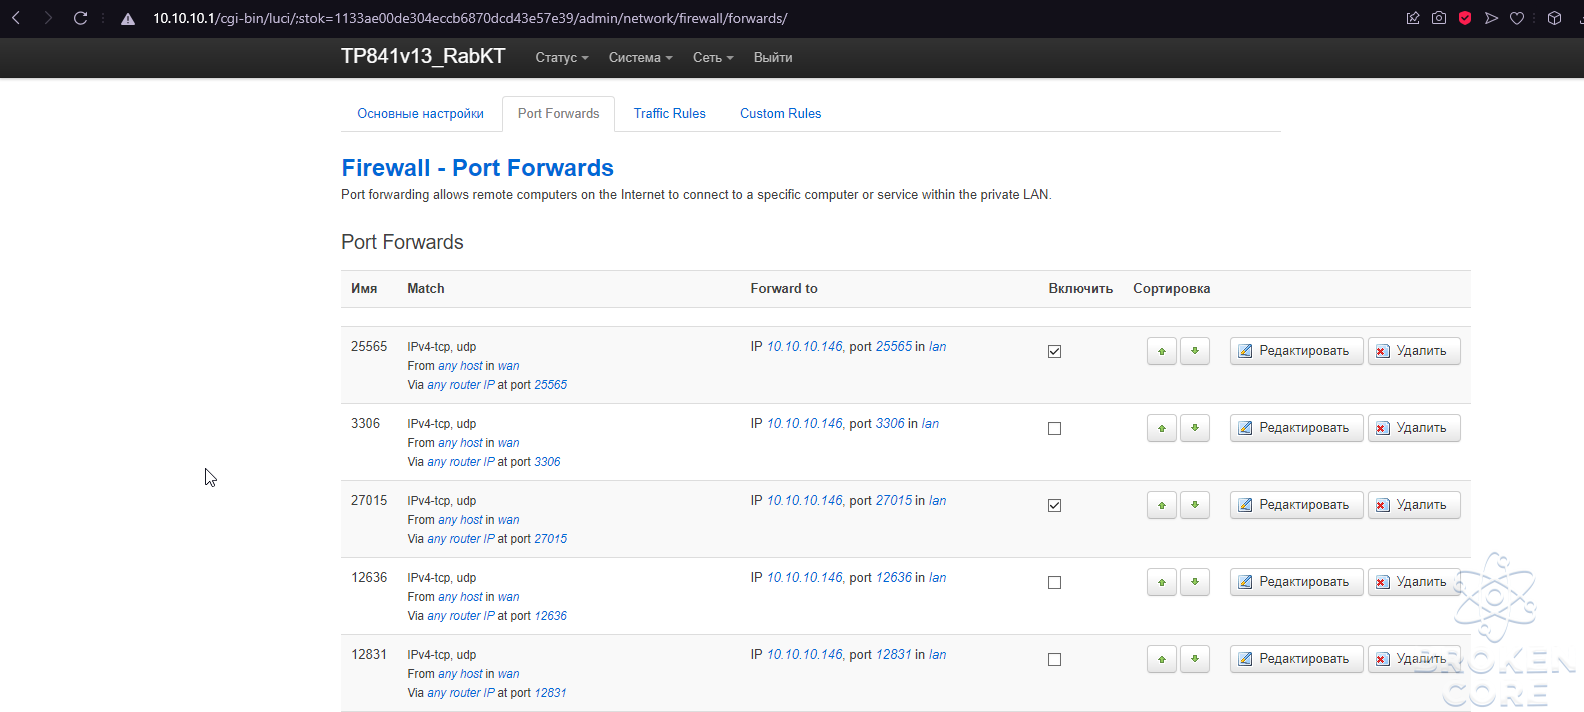Move rule 12831 down in order
1584x712 pixels.
[1195, 659]
